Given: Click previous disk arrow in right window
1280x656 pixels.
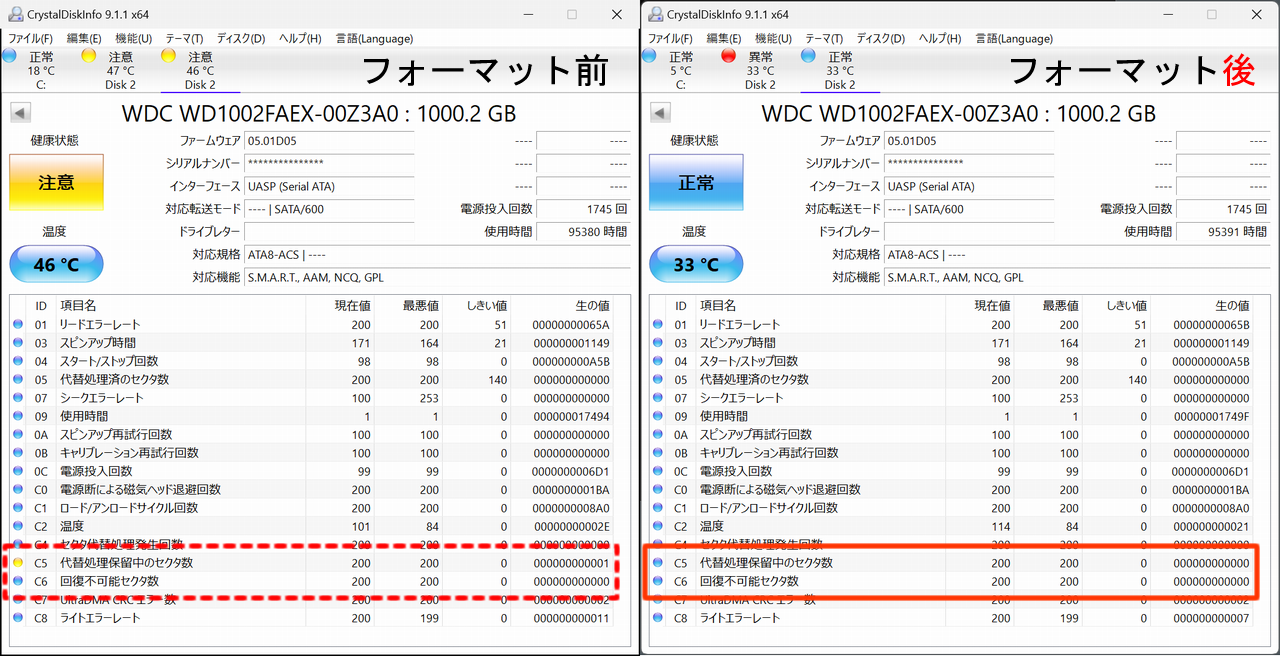Looking at the screenshot, I should [659, 113].
